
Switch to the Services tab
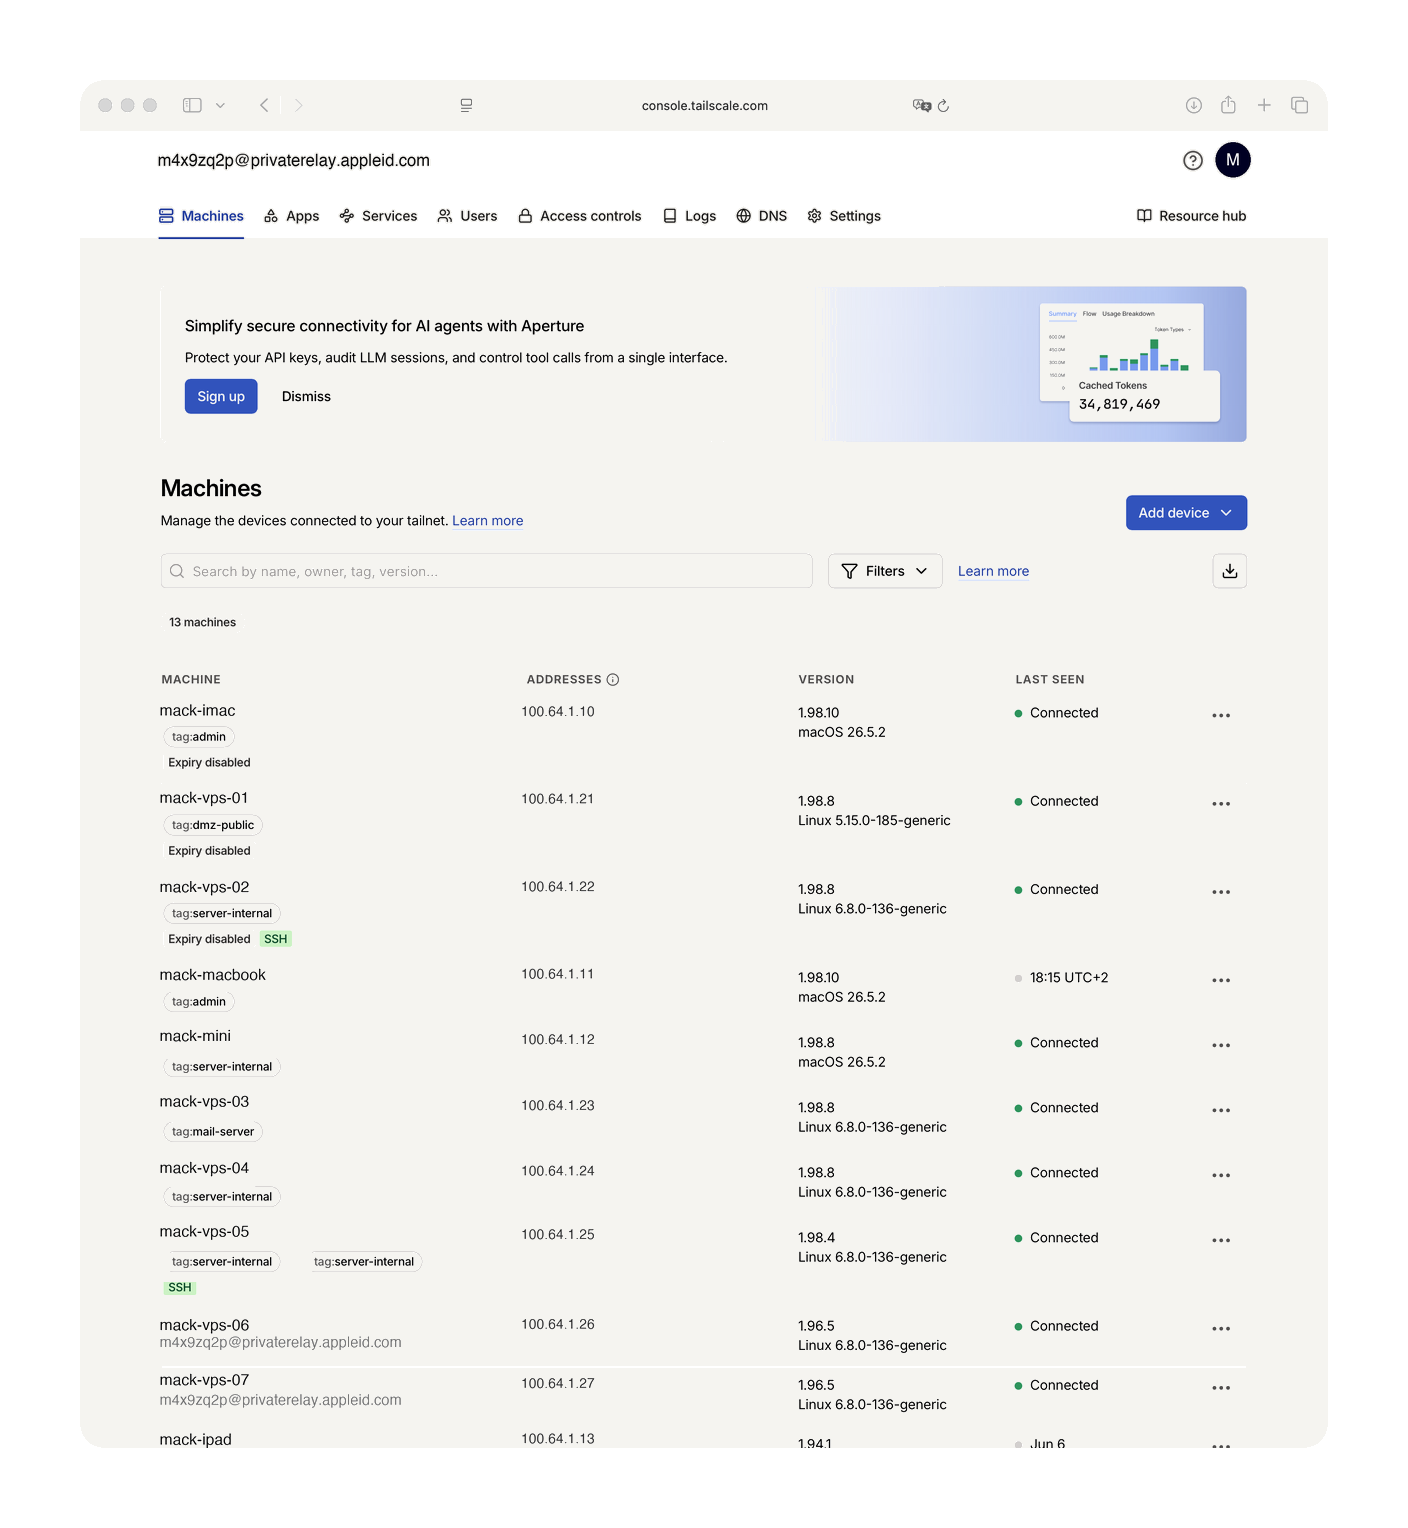point(378,216)
